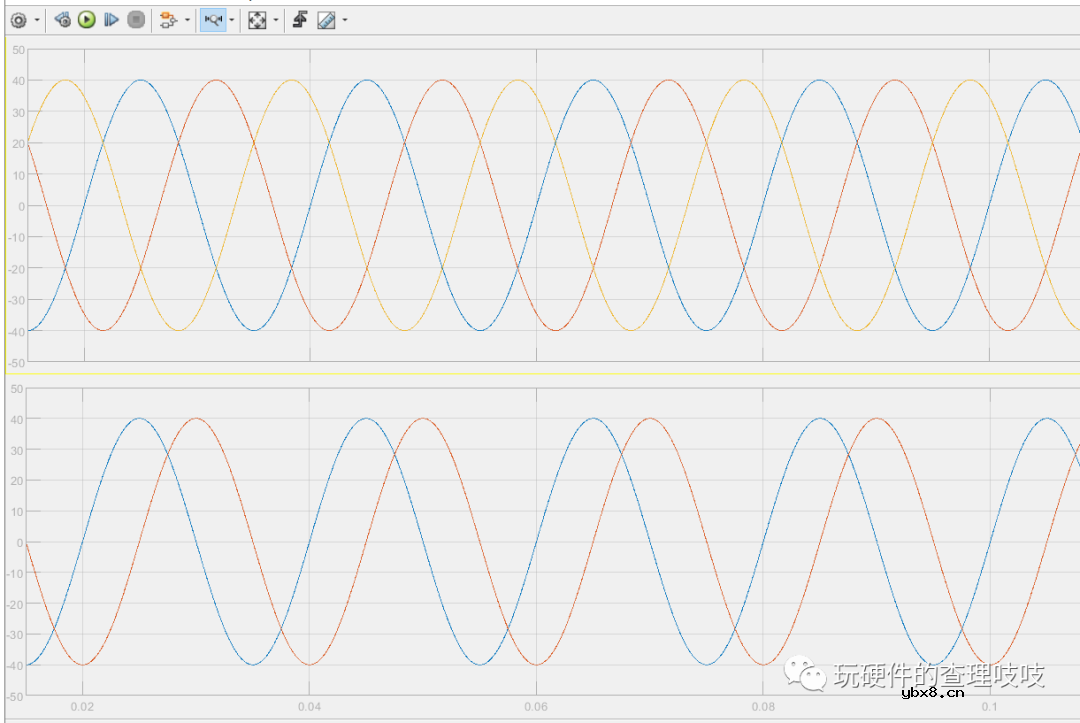Run the simulation with the green play icon
Screen dimensions: 1080x723
pos(88,18)
